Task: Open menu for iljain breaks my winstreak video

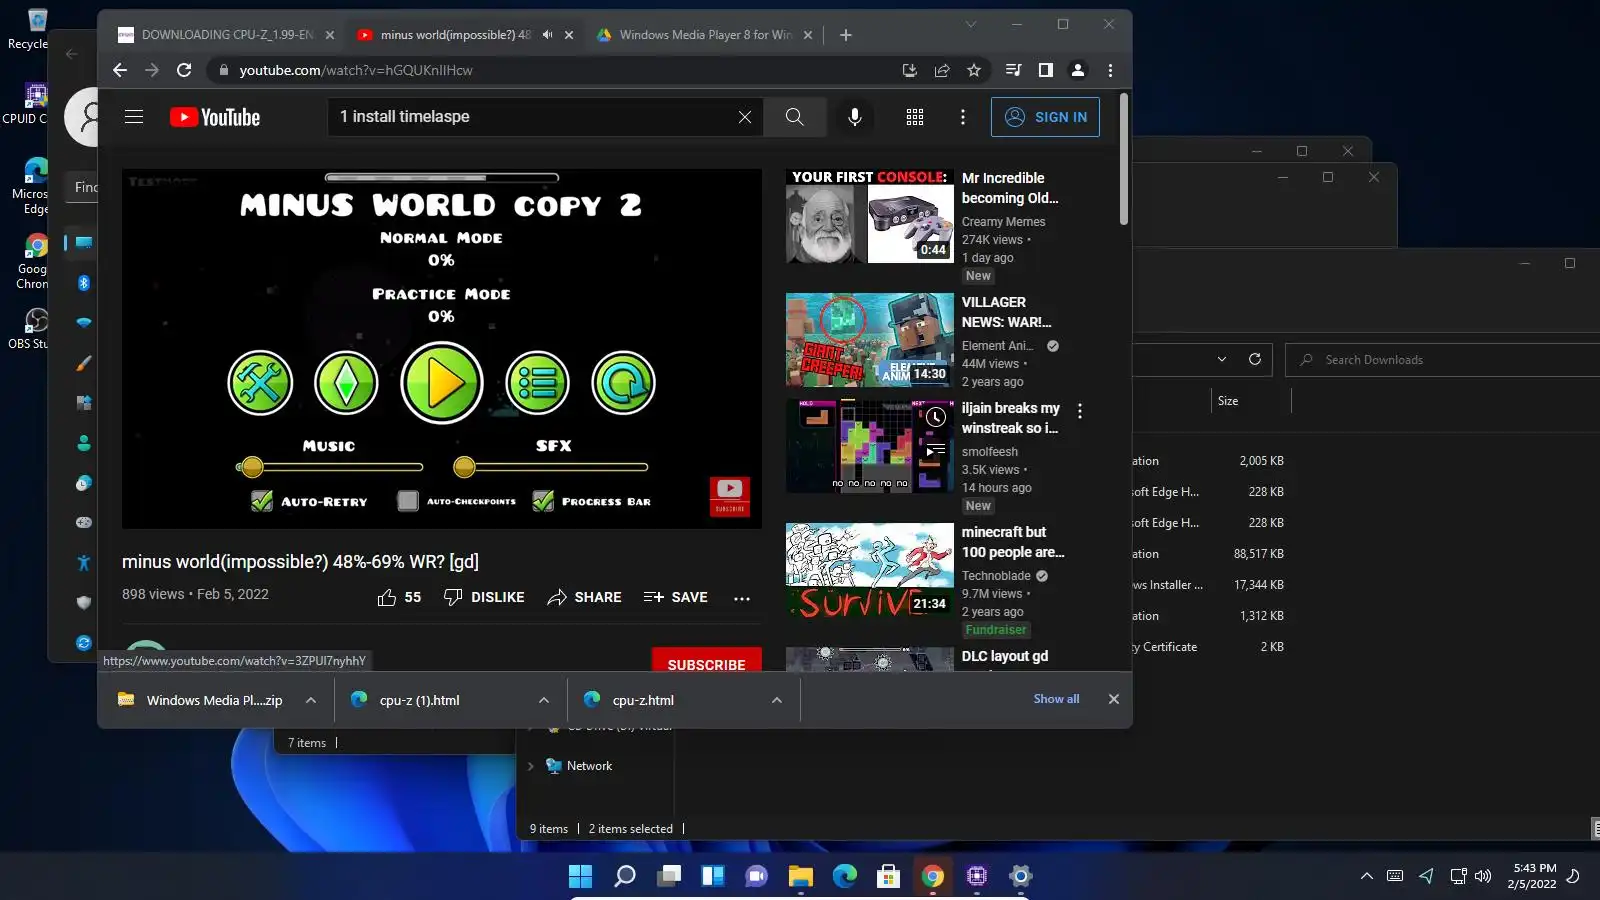Action: (x=1080, y=411)
